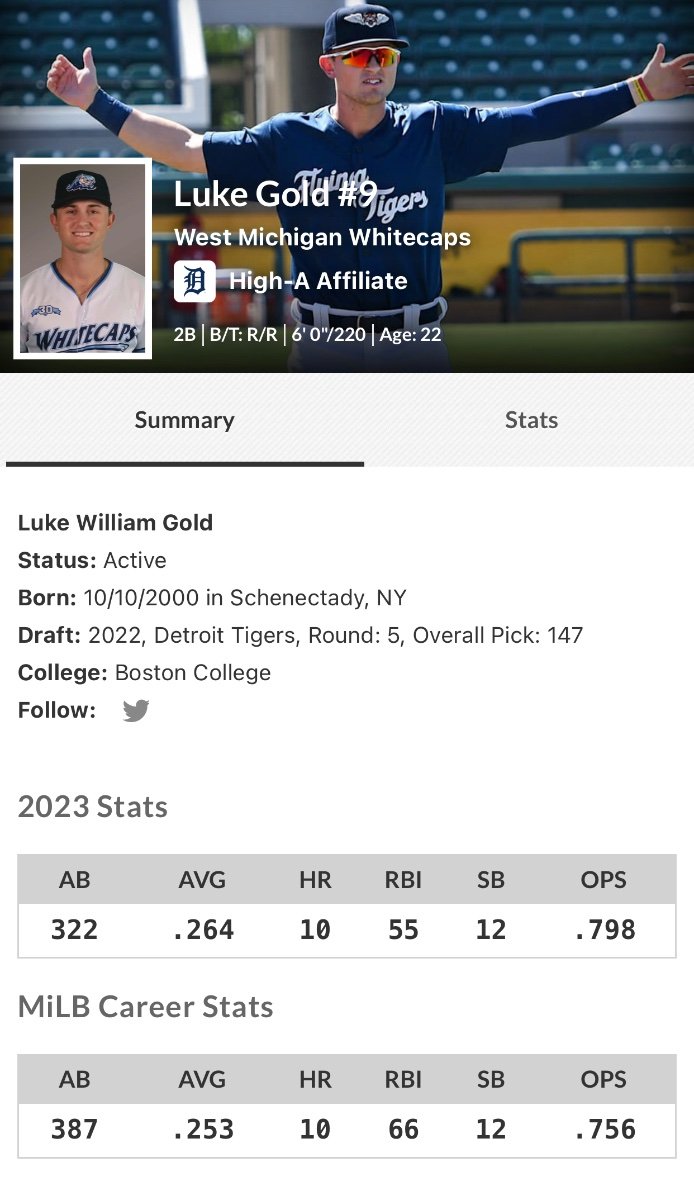694x1200 pixels.
Task: Click the MiLB Career Stats heading
Action: pyautogui.click(x=146, y=1007)
